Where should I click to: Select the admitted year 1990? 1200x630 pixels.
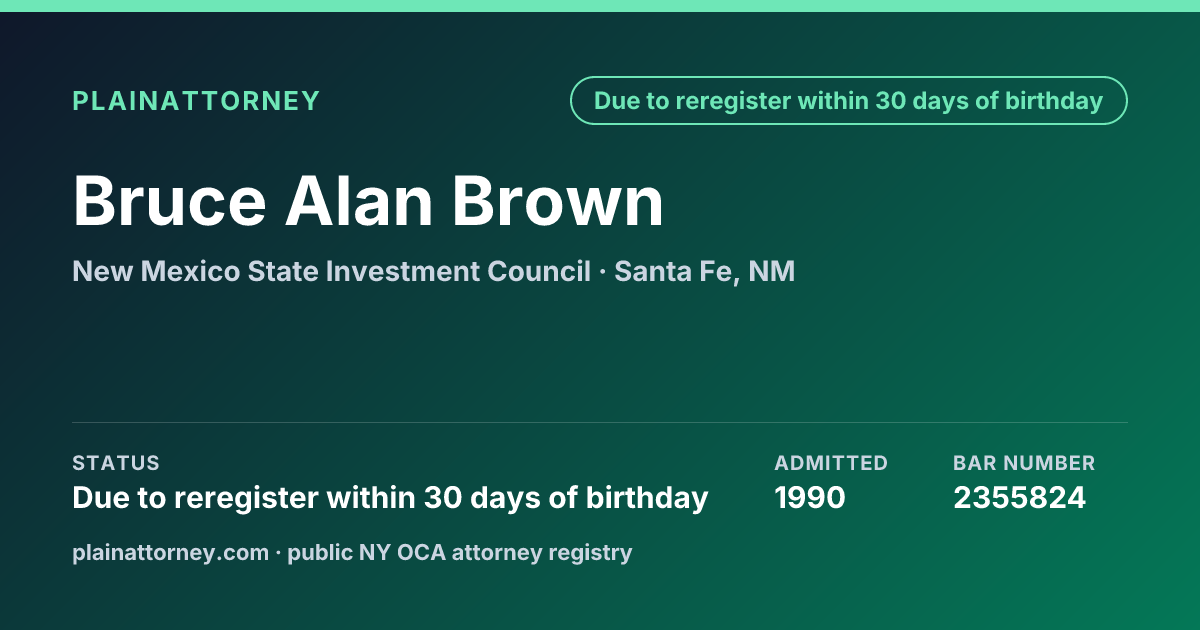(810, 497)
